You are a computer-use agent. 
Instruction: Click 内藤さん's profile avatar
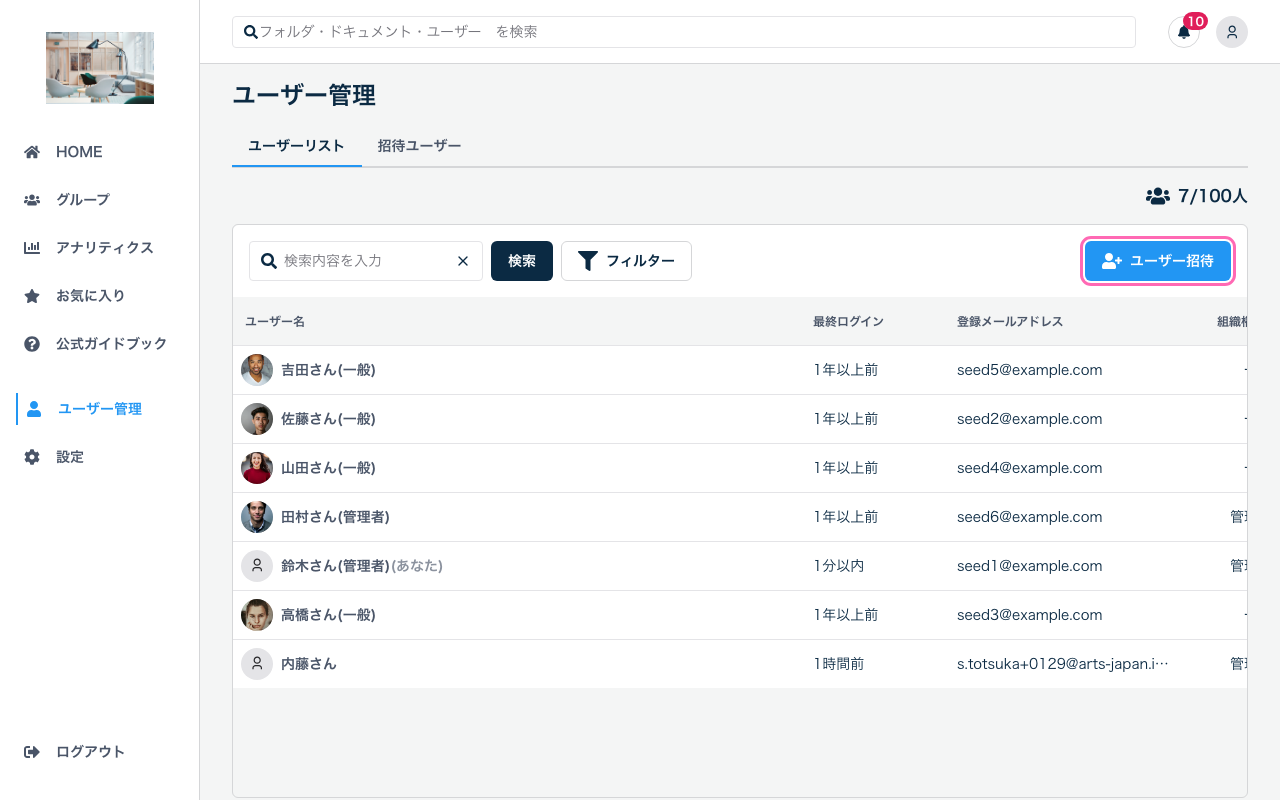(257, 663)
